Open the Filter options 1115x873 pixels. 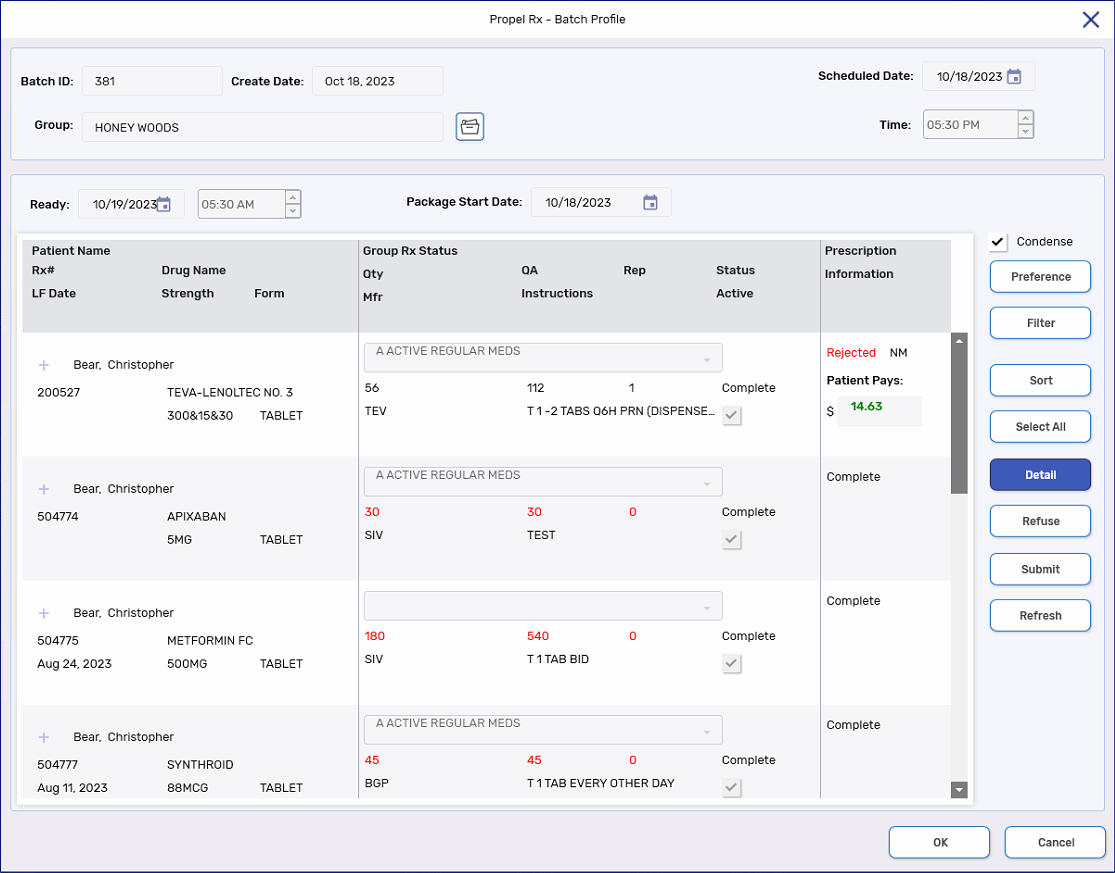click(1040, 323)
